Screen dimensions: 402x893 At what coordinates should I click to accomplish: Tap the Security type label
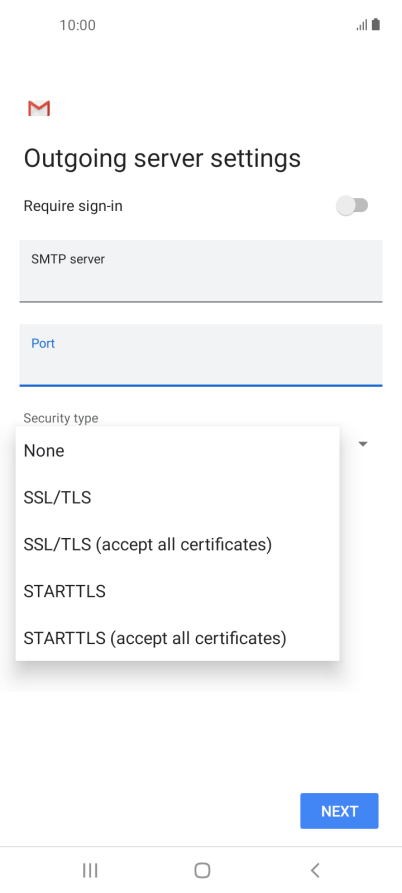tap(61, 418)
